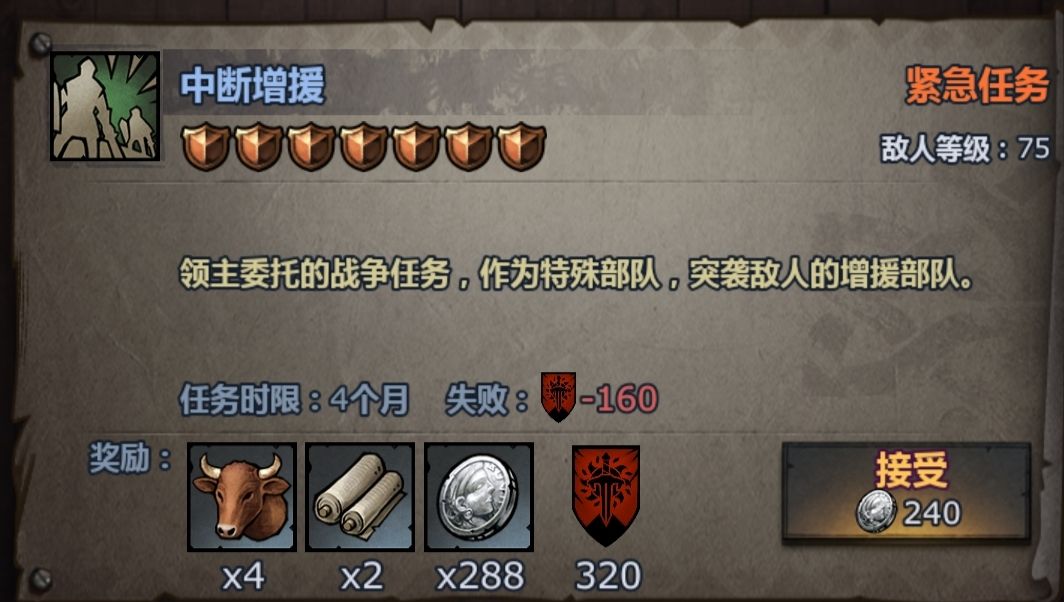Image resolution: width=1064 pixels, height=602 pixels.
Task: Click the 中断增援 mission title
Action: click(252, 86)
